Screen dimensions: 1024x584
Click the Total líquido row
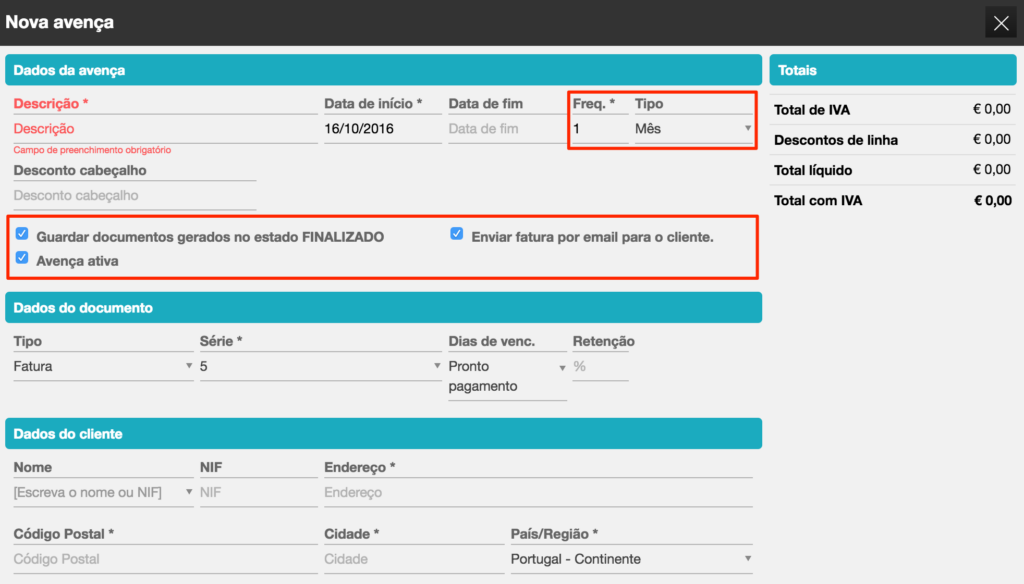pos(893,170)
